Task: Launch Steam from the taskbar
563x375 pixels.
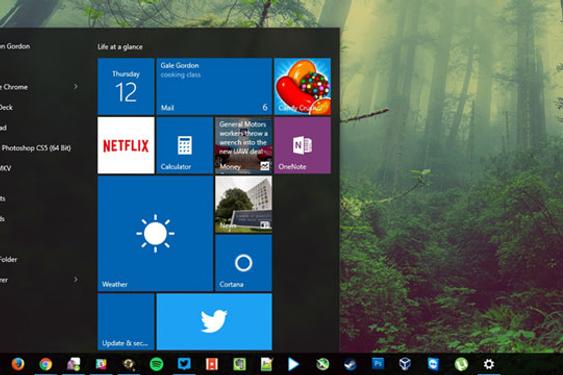Action: (x=350, y=365)
